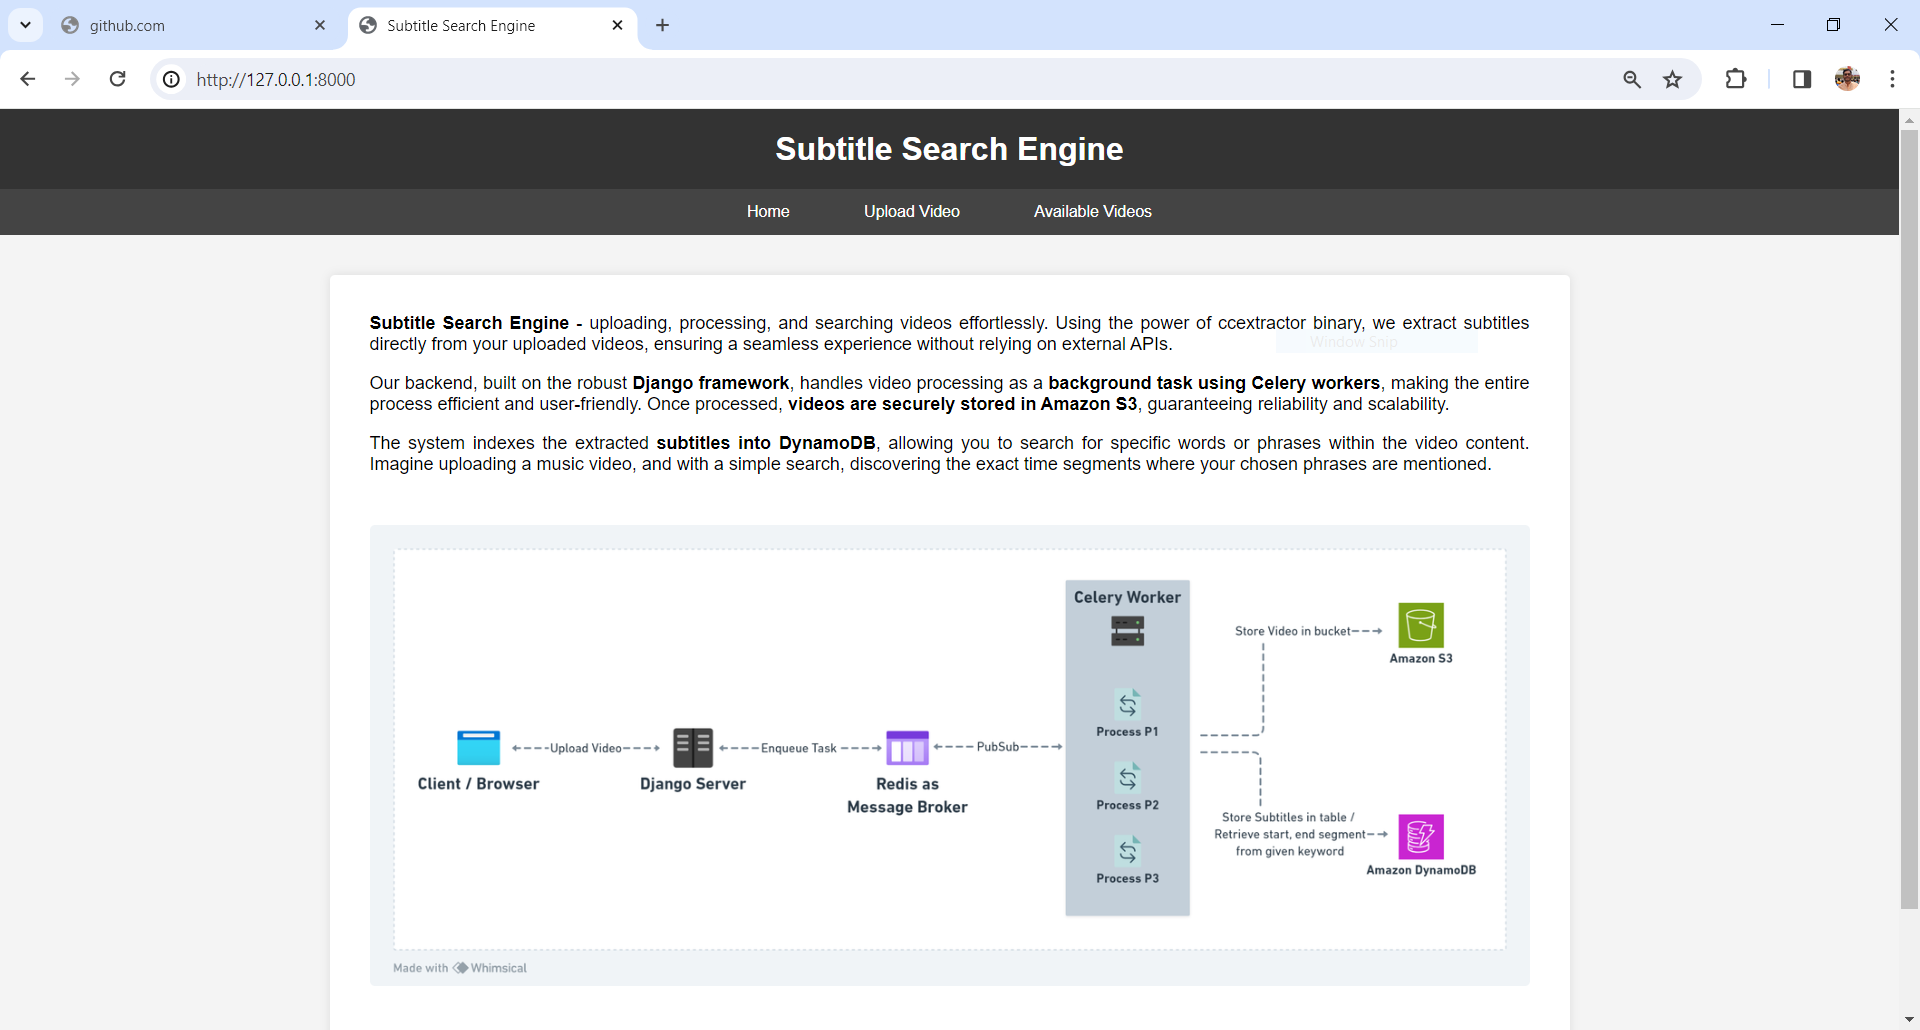Switch to the github.com tab
The height and width of the screenshot is (1030, 1920).
[x=193, y=25]
